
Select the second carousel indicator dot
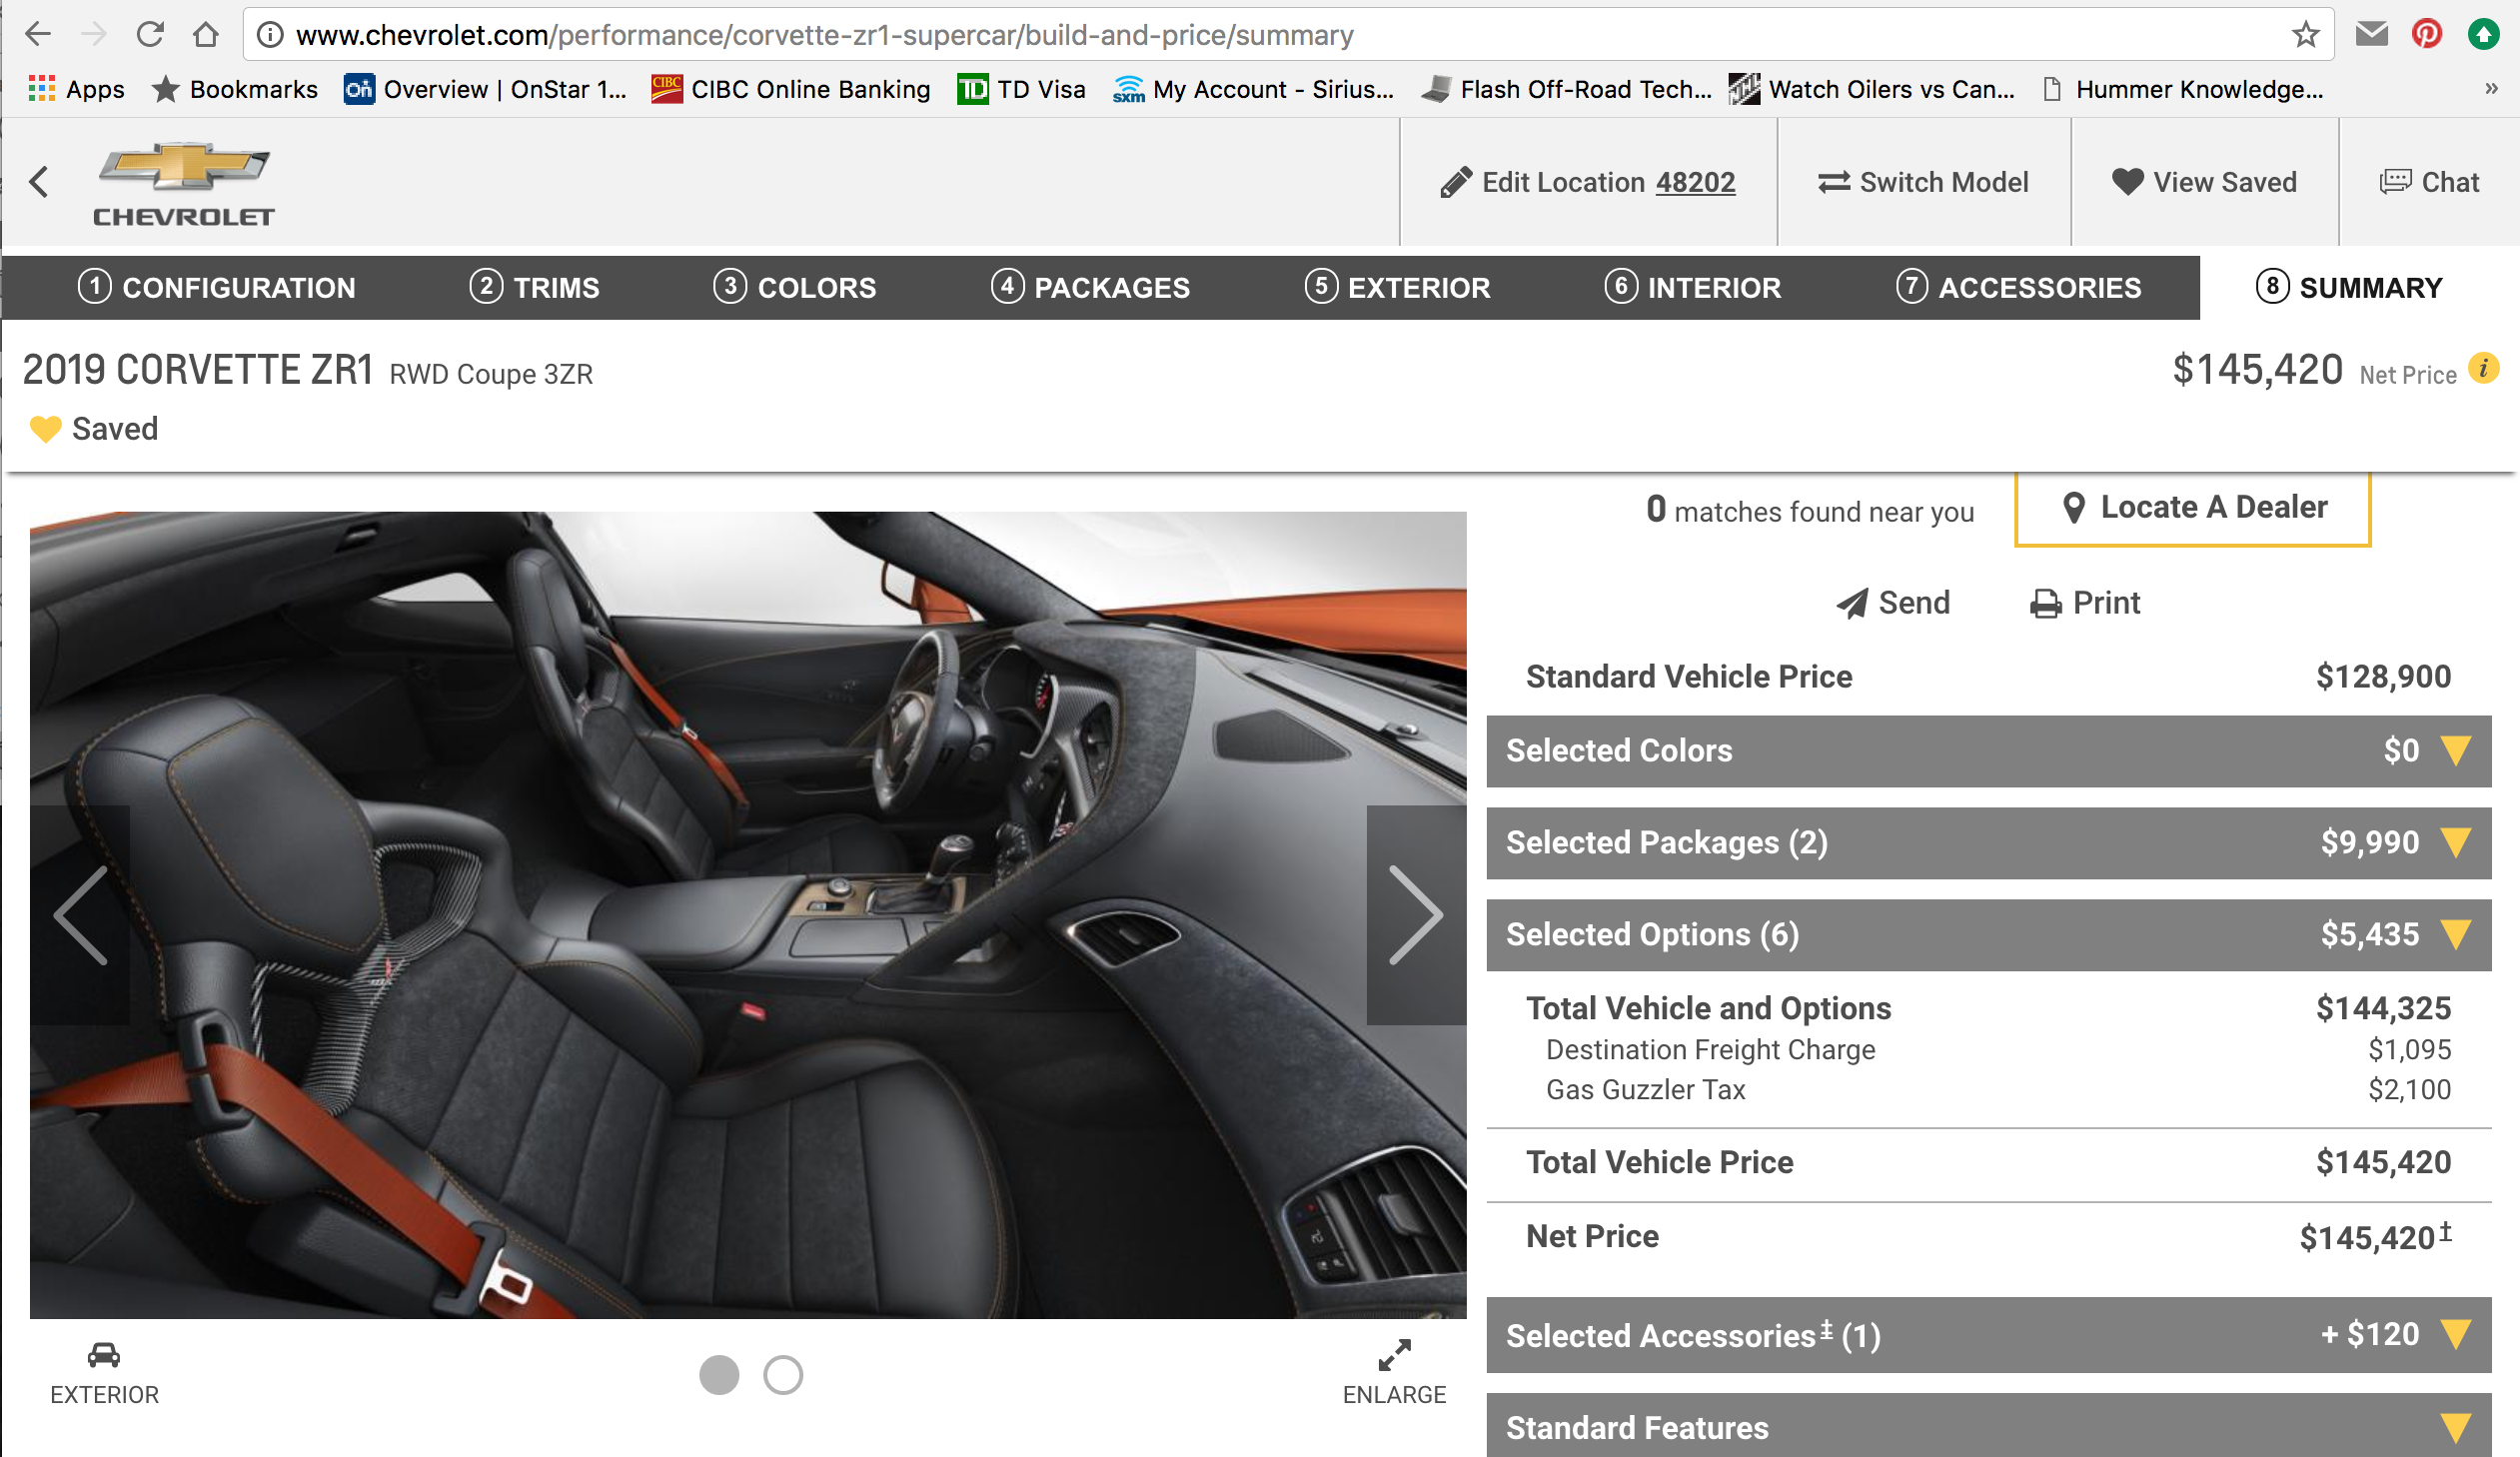(784, 1374)
